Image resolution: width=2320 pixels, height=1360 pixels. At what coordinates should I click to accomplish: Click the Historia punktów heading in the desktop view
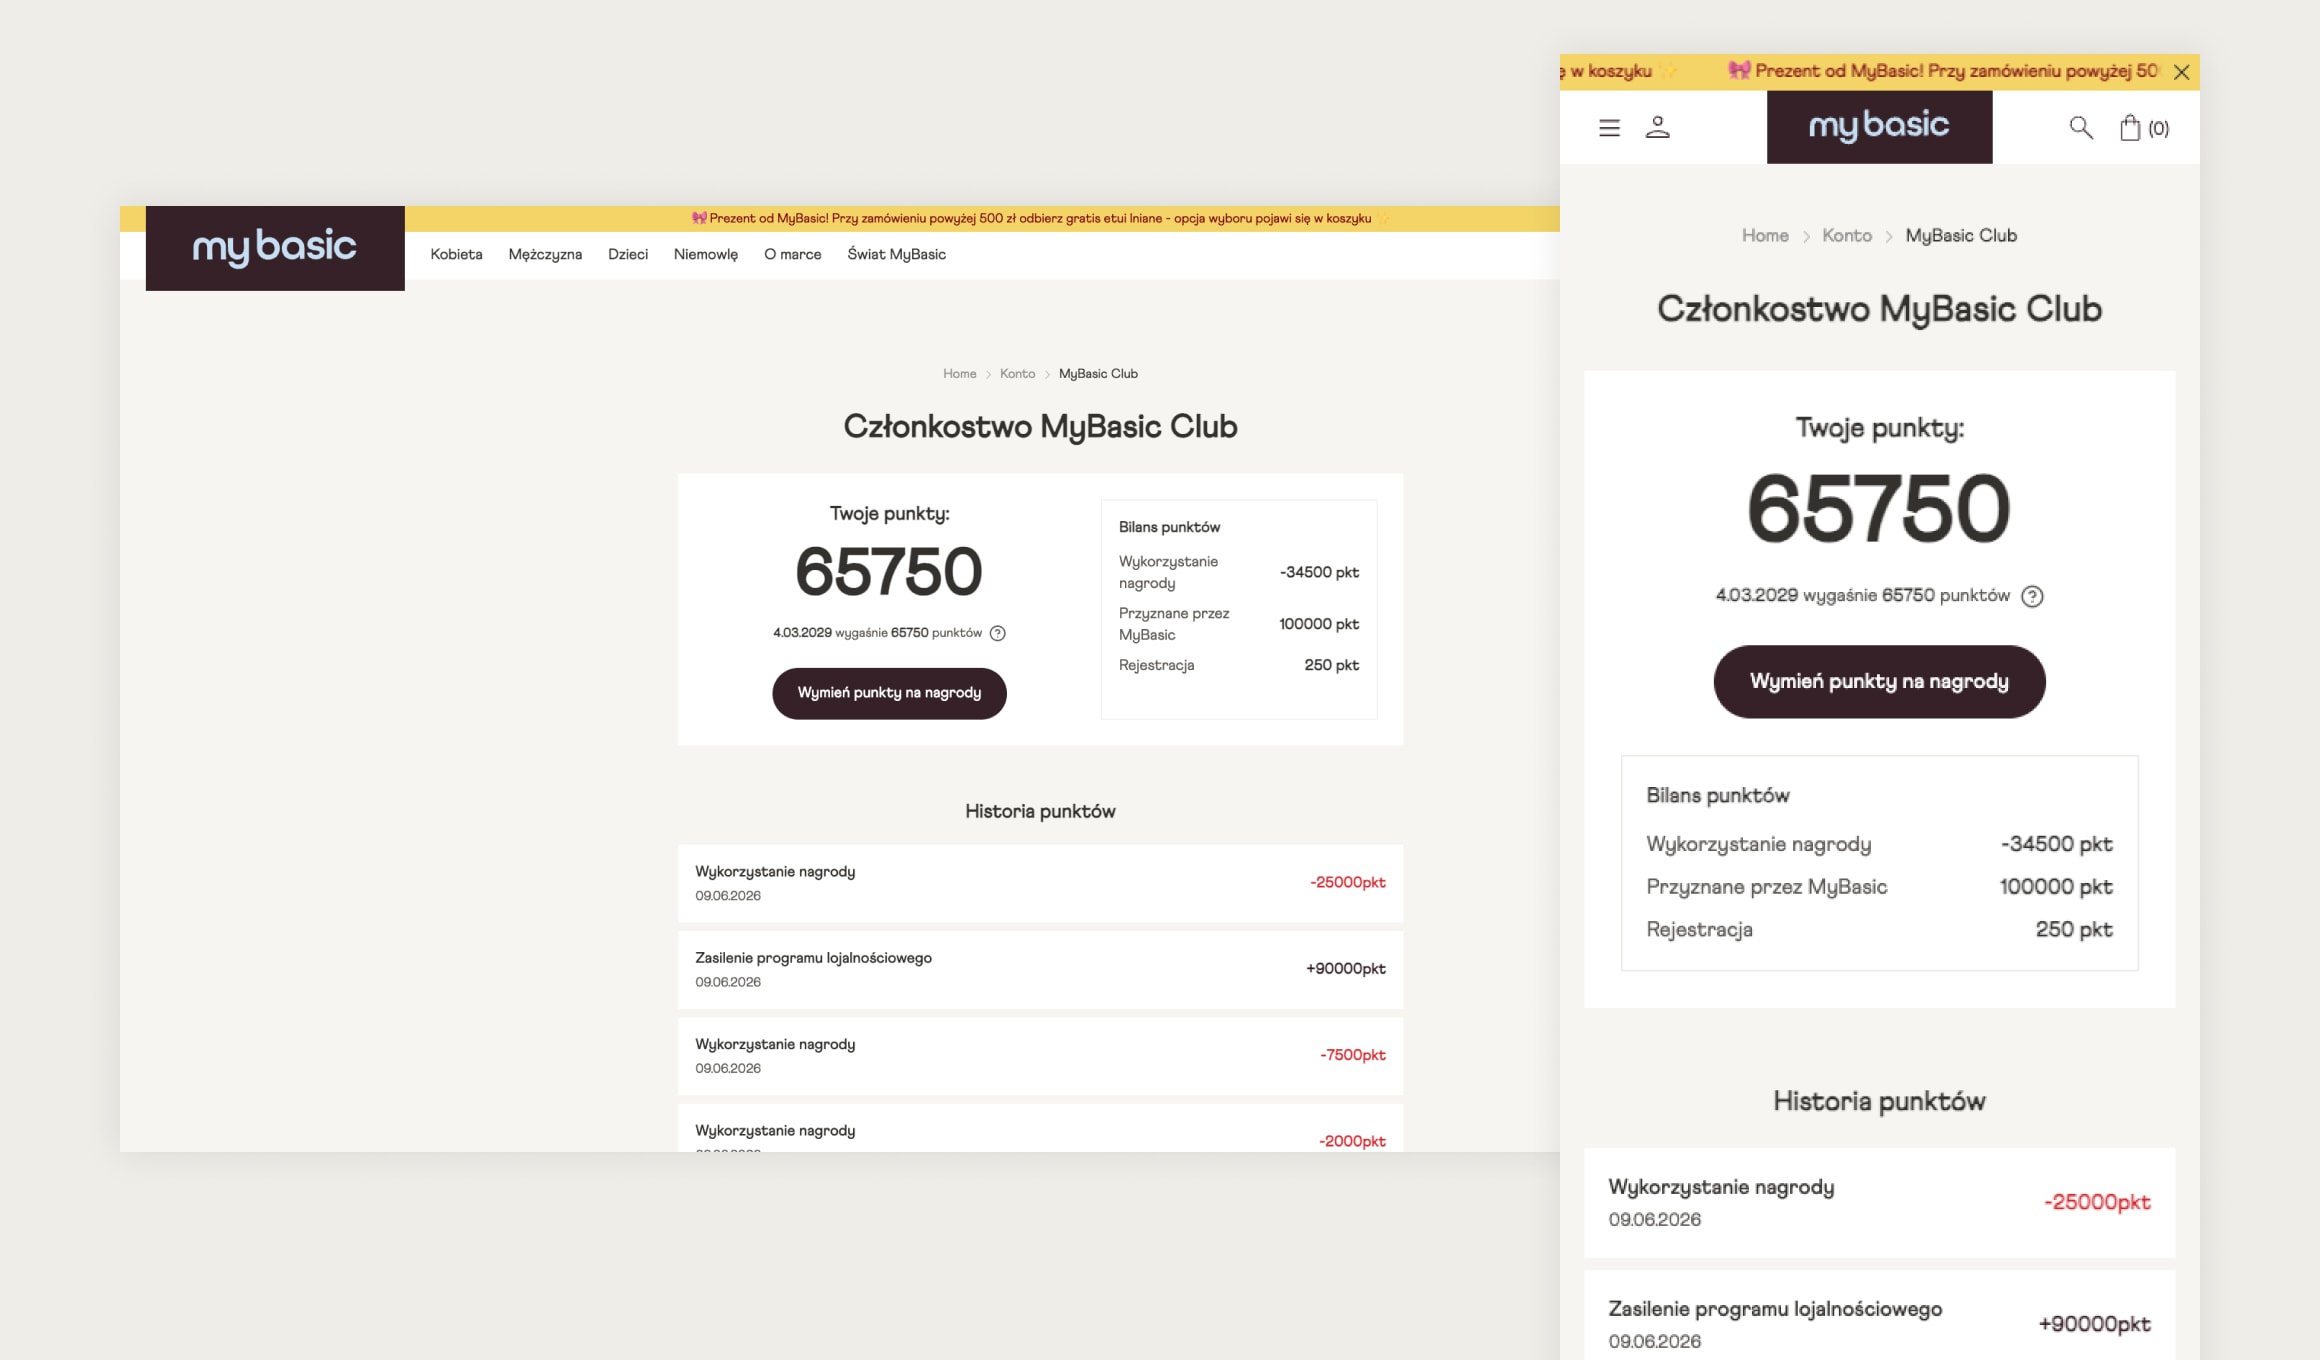coord(1040,812)
